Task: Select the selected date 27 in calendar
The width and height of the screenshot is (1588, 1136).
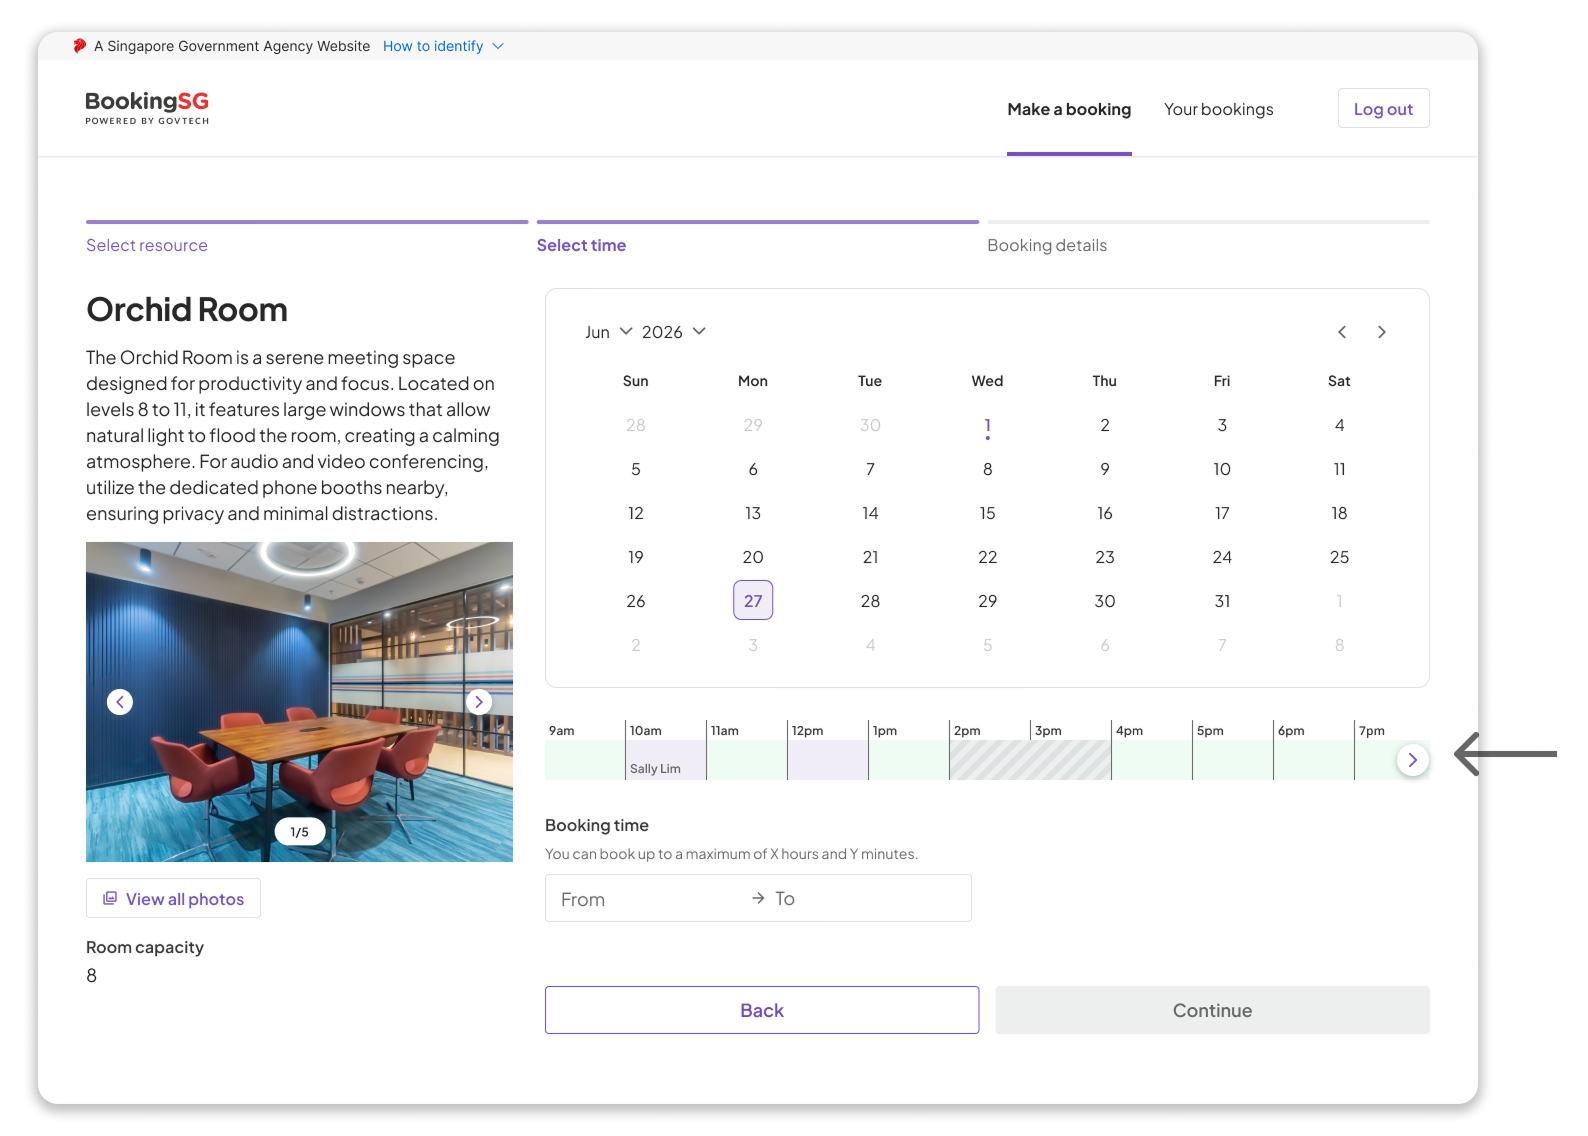Action: click(753, 600)
